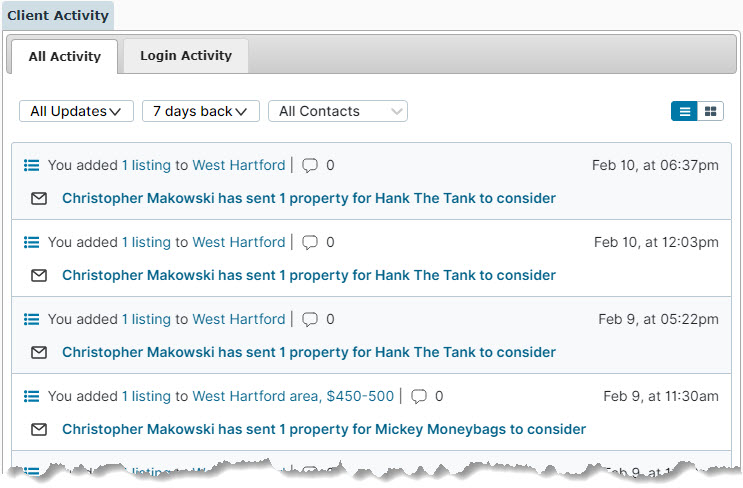The width and height of the screenshot is (743, 488).
Task: Open West Hartford link in Feb 10 12:03pm row
Action: click(x=239, y=243)
